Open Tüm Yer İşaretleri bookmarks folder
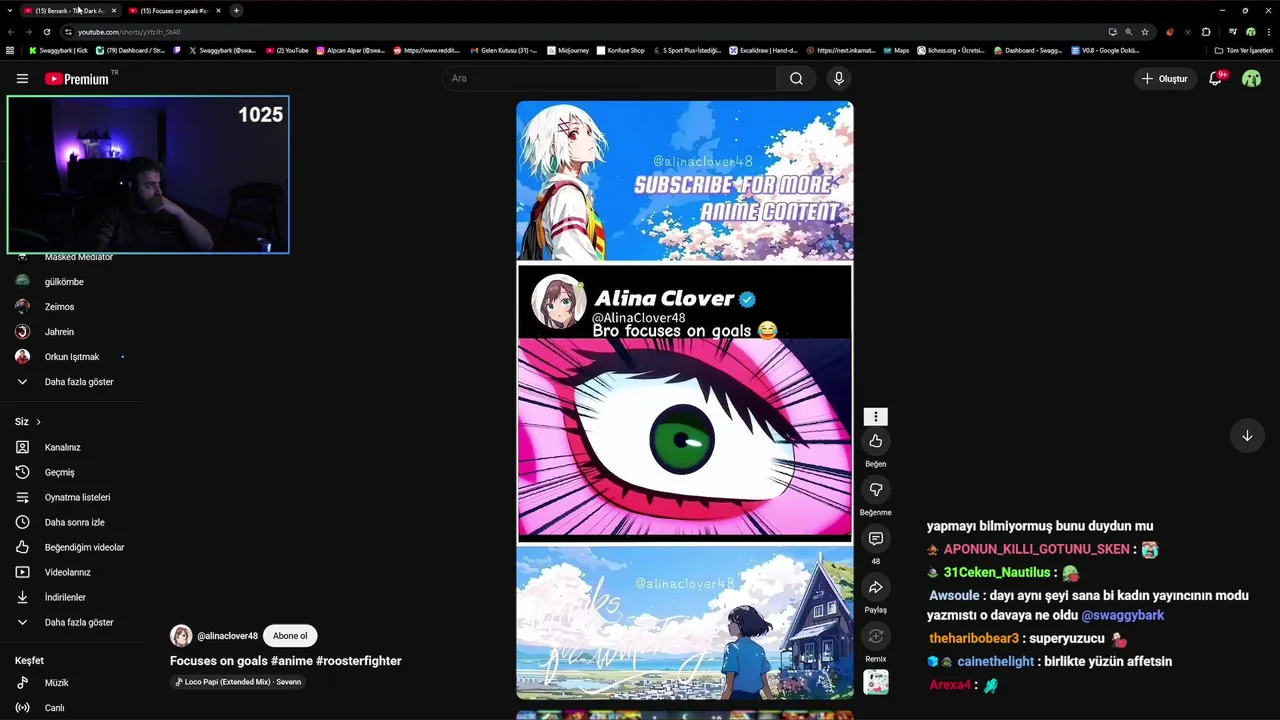Viewport: 1280px width, 720px height. pos(1243,50)
